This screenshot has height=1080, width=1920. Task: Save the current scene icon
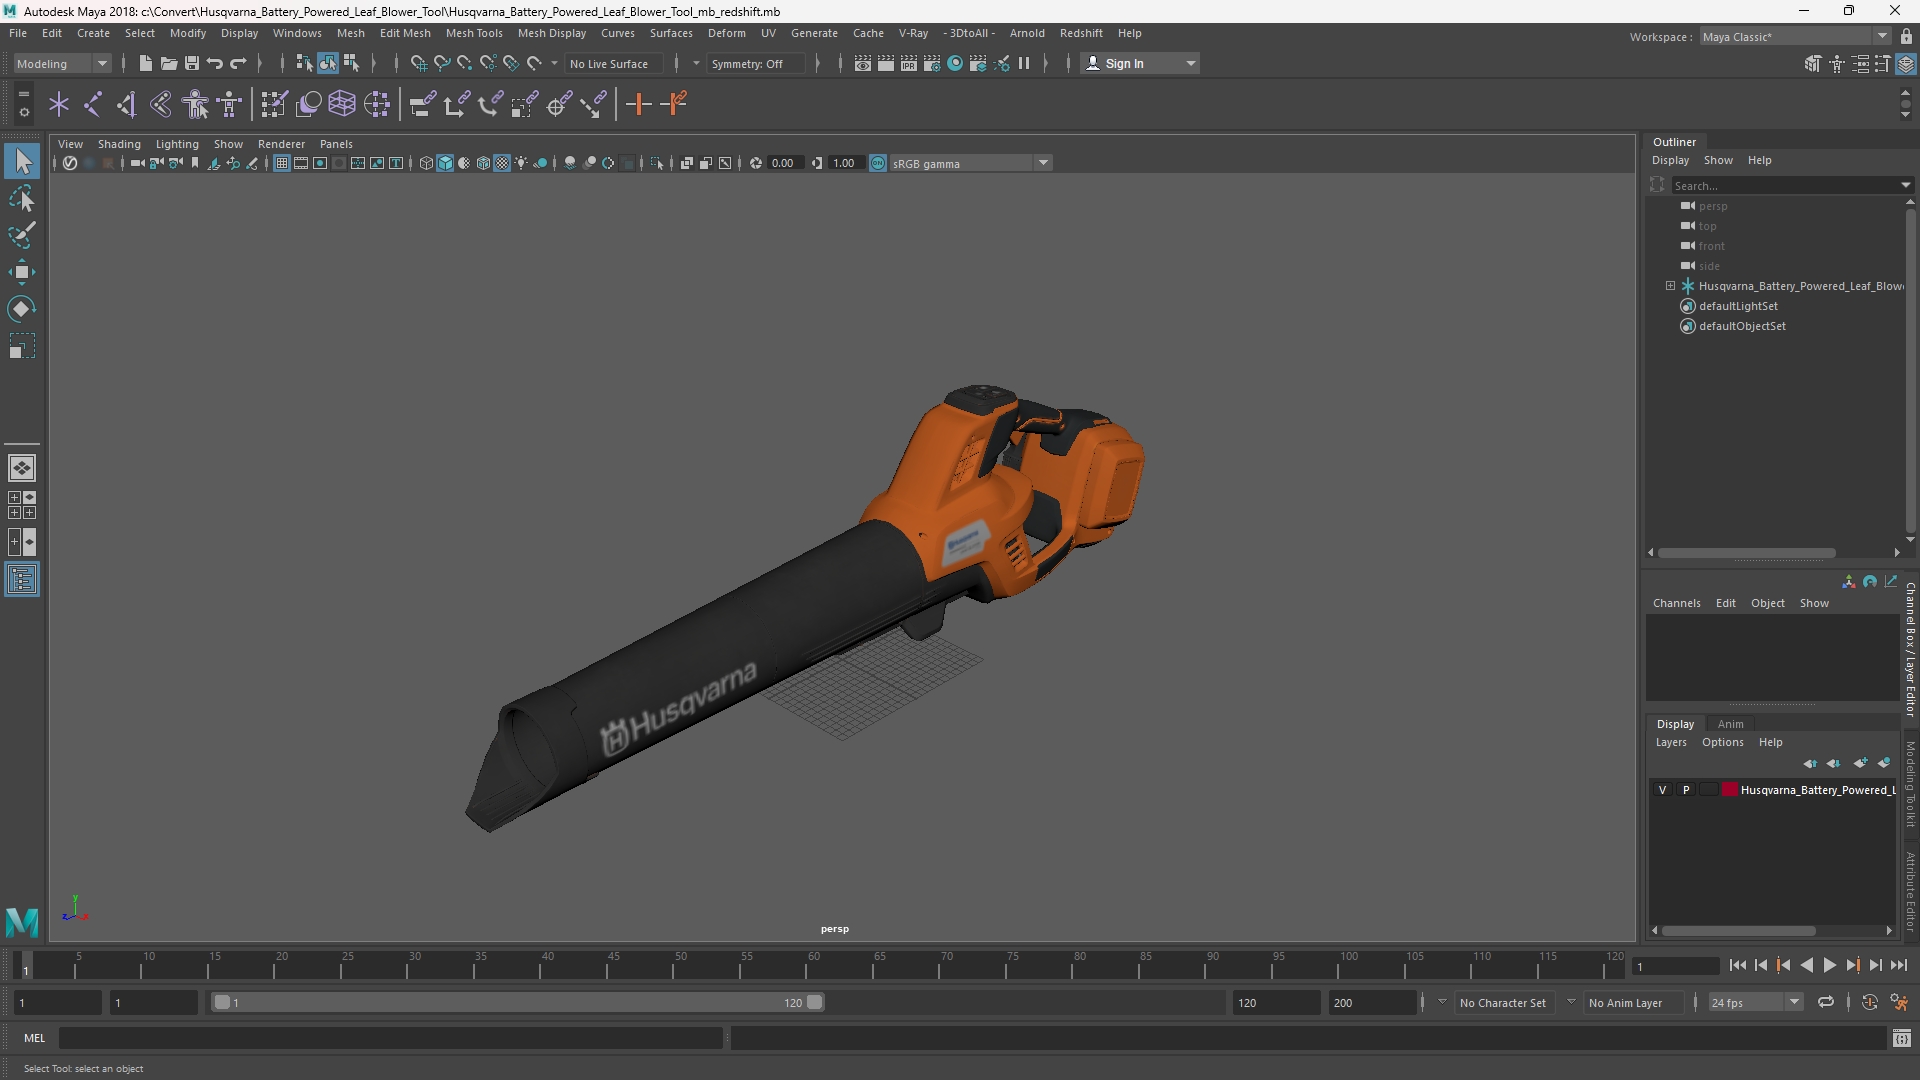(x=192, y=63)
